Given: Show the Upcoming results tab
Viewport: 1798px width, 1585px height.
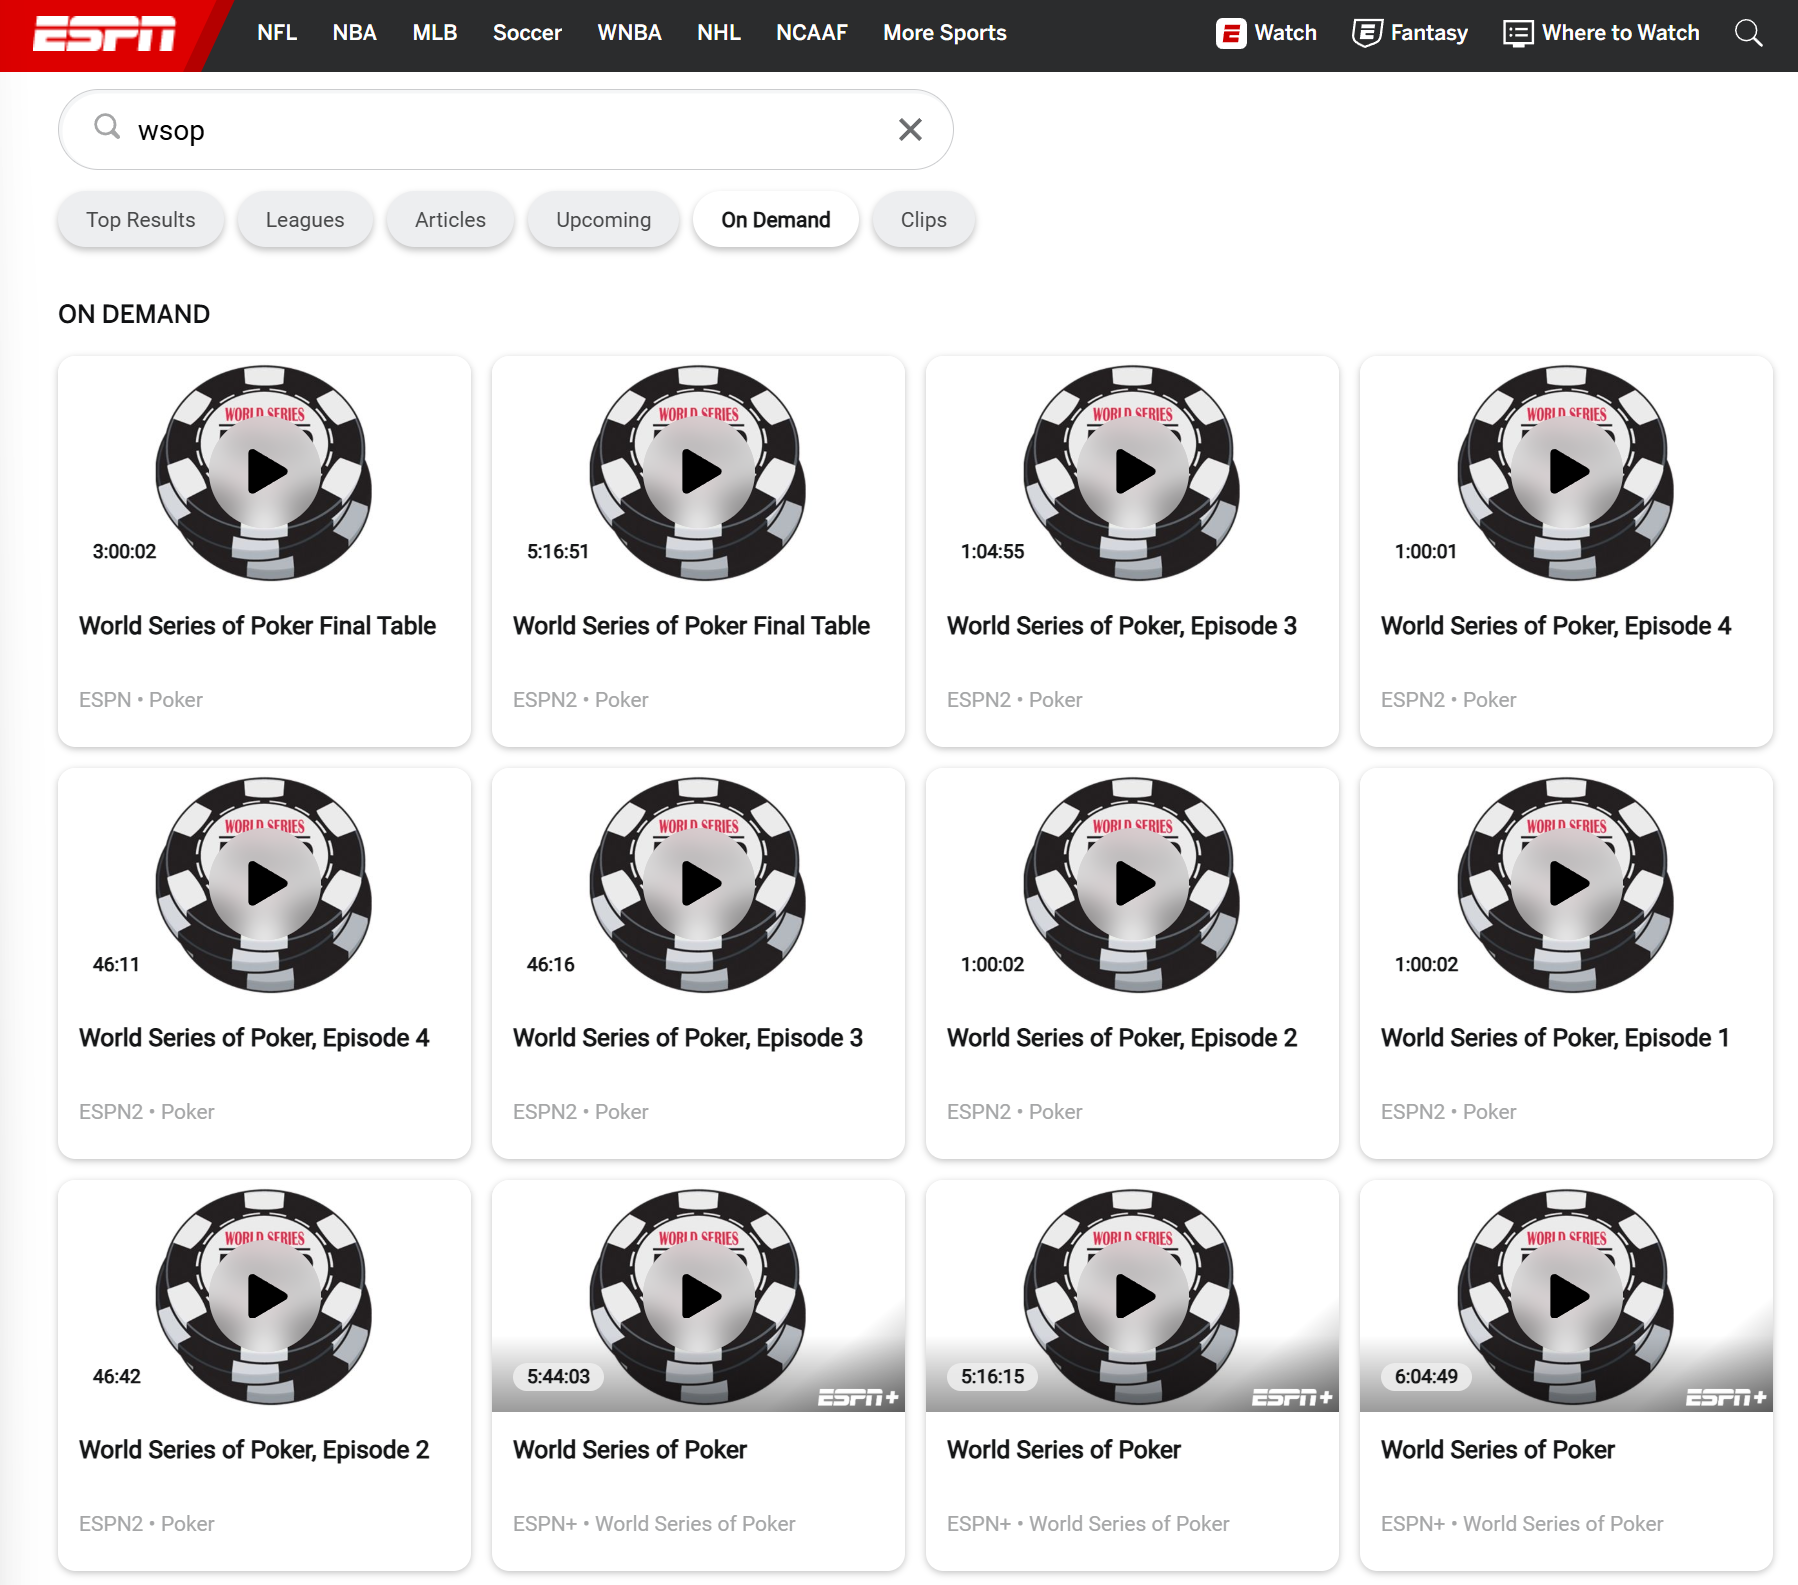Looking at the screenshot, I should (604, 220).
